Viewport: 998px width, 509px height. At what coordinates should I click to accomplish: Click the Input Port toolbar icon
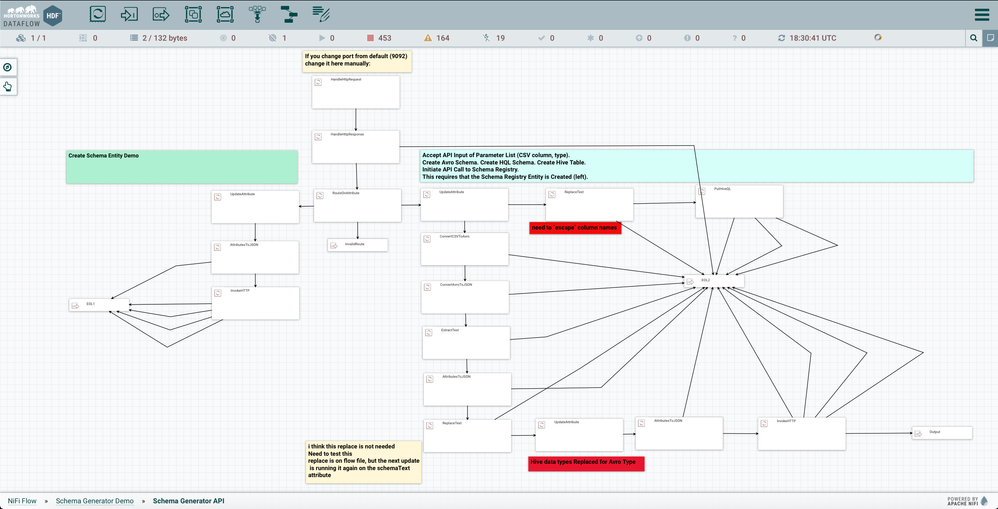pyautogui.click(x=129, y=14)
